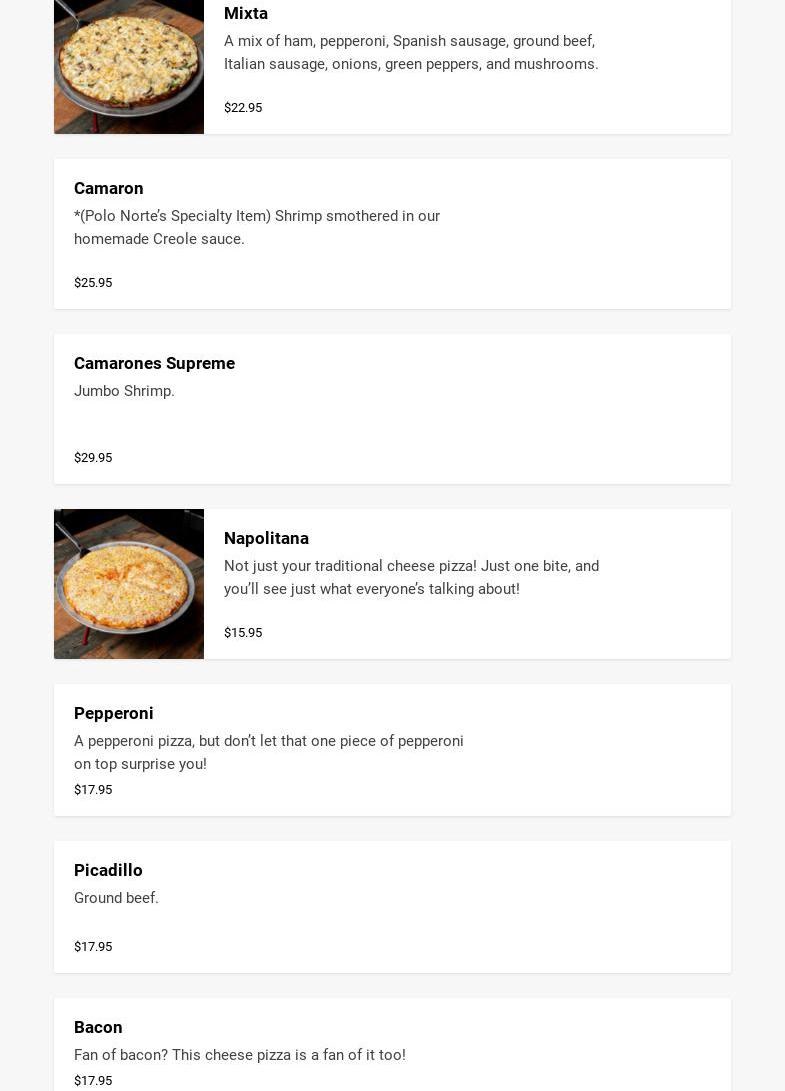
Task: Click the Napolitana cheese pizza description
Action: coord(411,577)
